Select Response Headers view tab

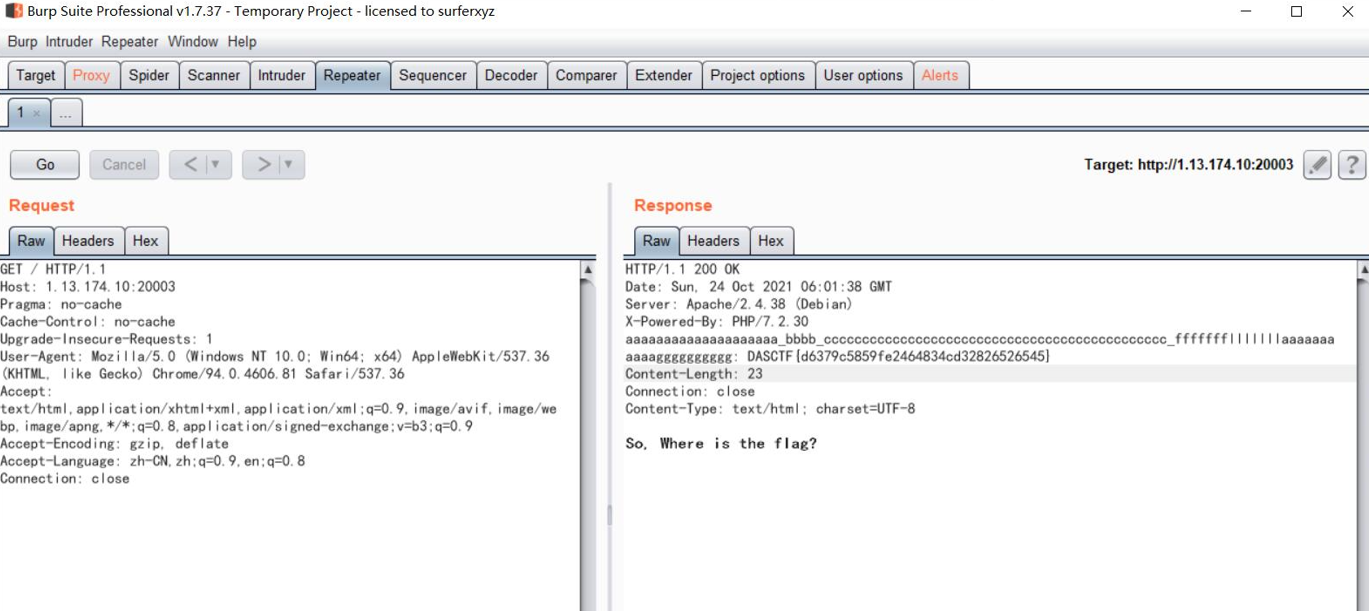714,241
